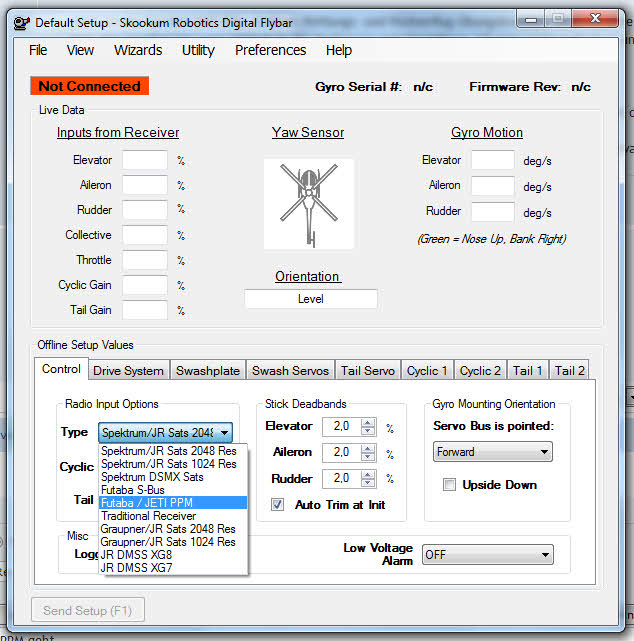Open the Utility menu
634x641 pixels.
(x=198, y=50)
